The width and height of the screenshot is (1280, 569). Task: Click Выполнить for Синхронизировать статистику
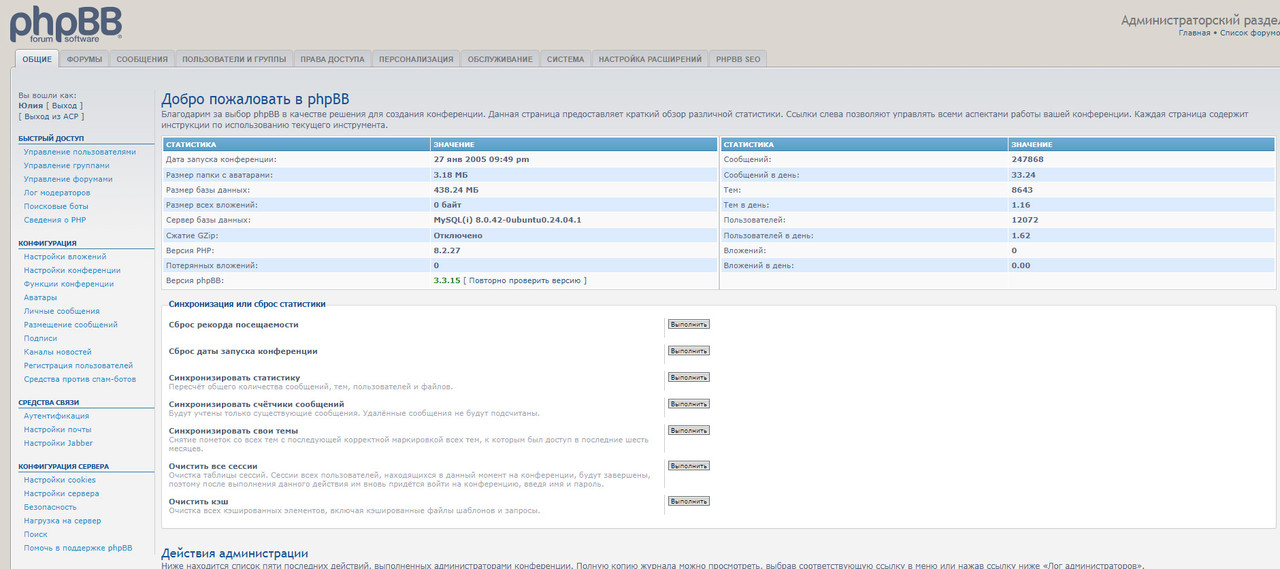point(688,377)
